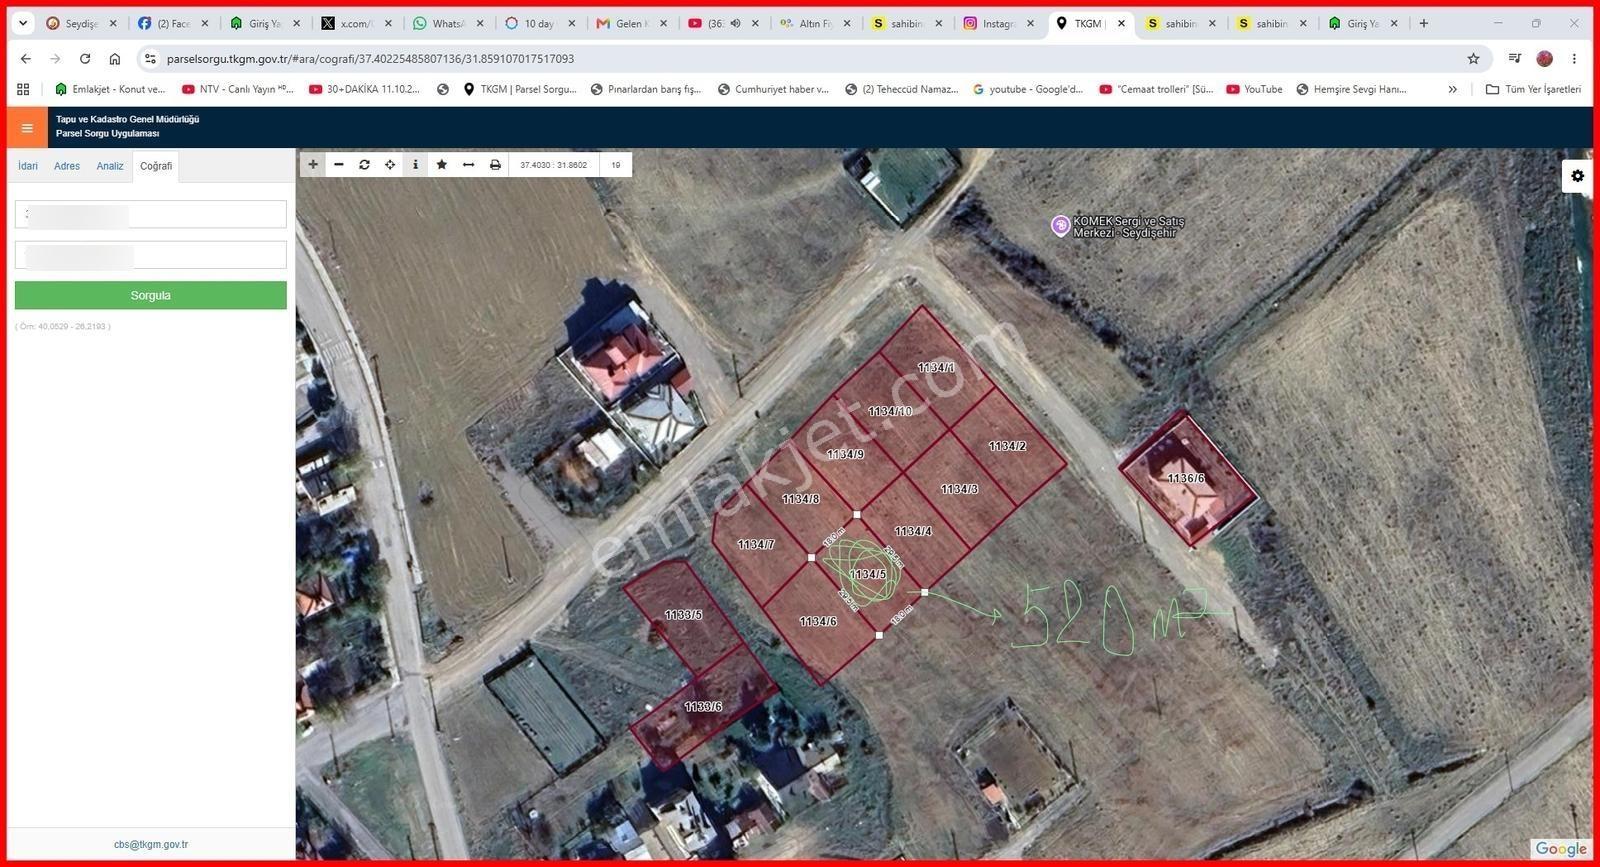Open browser home page icon
This screenshot has width=1600, height=867.
pyautogui.click(x=115, y=59)
